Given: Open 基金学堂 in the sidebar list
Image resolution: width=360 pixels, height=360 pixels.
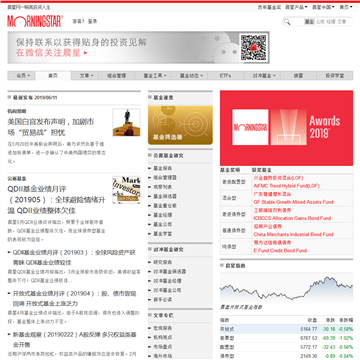Looking at the screenshot, I should (x=163, y=234).
